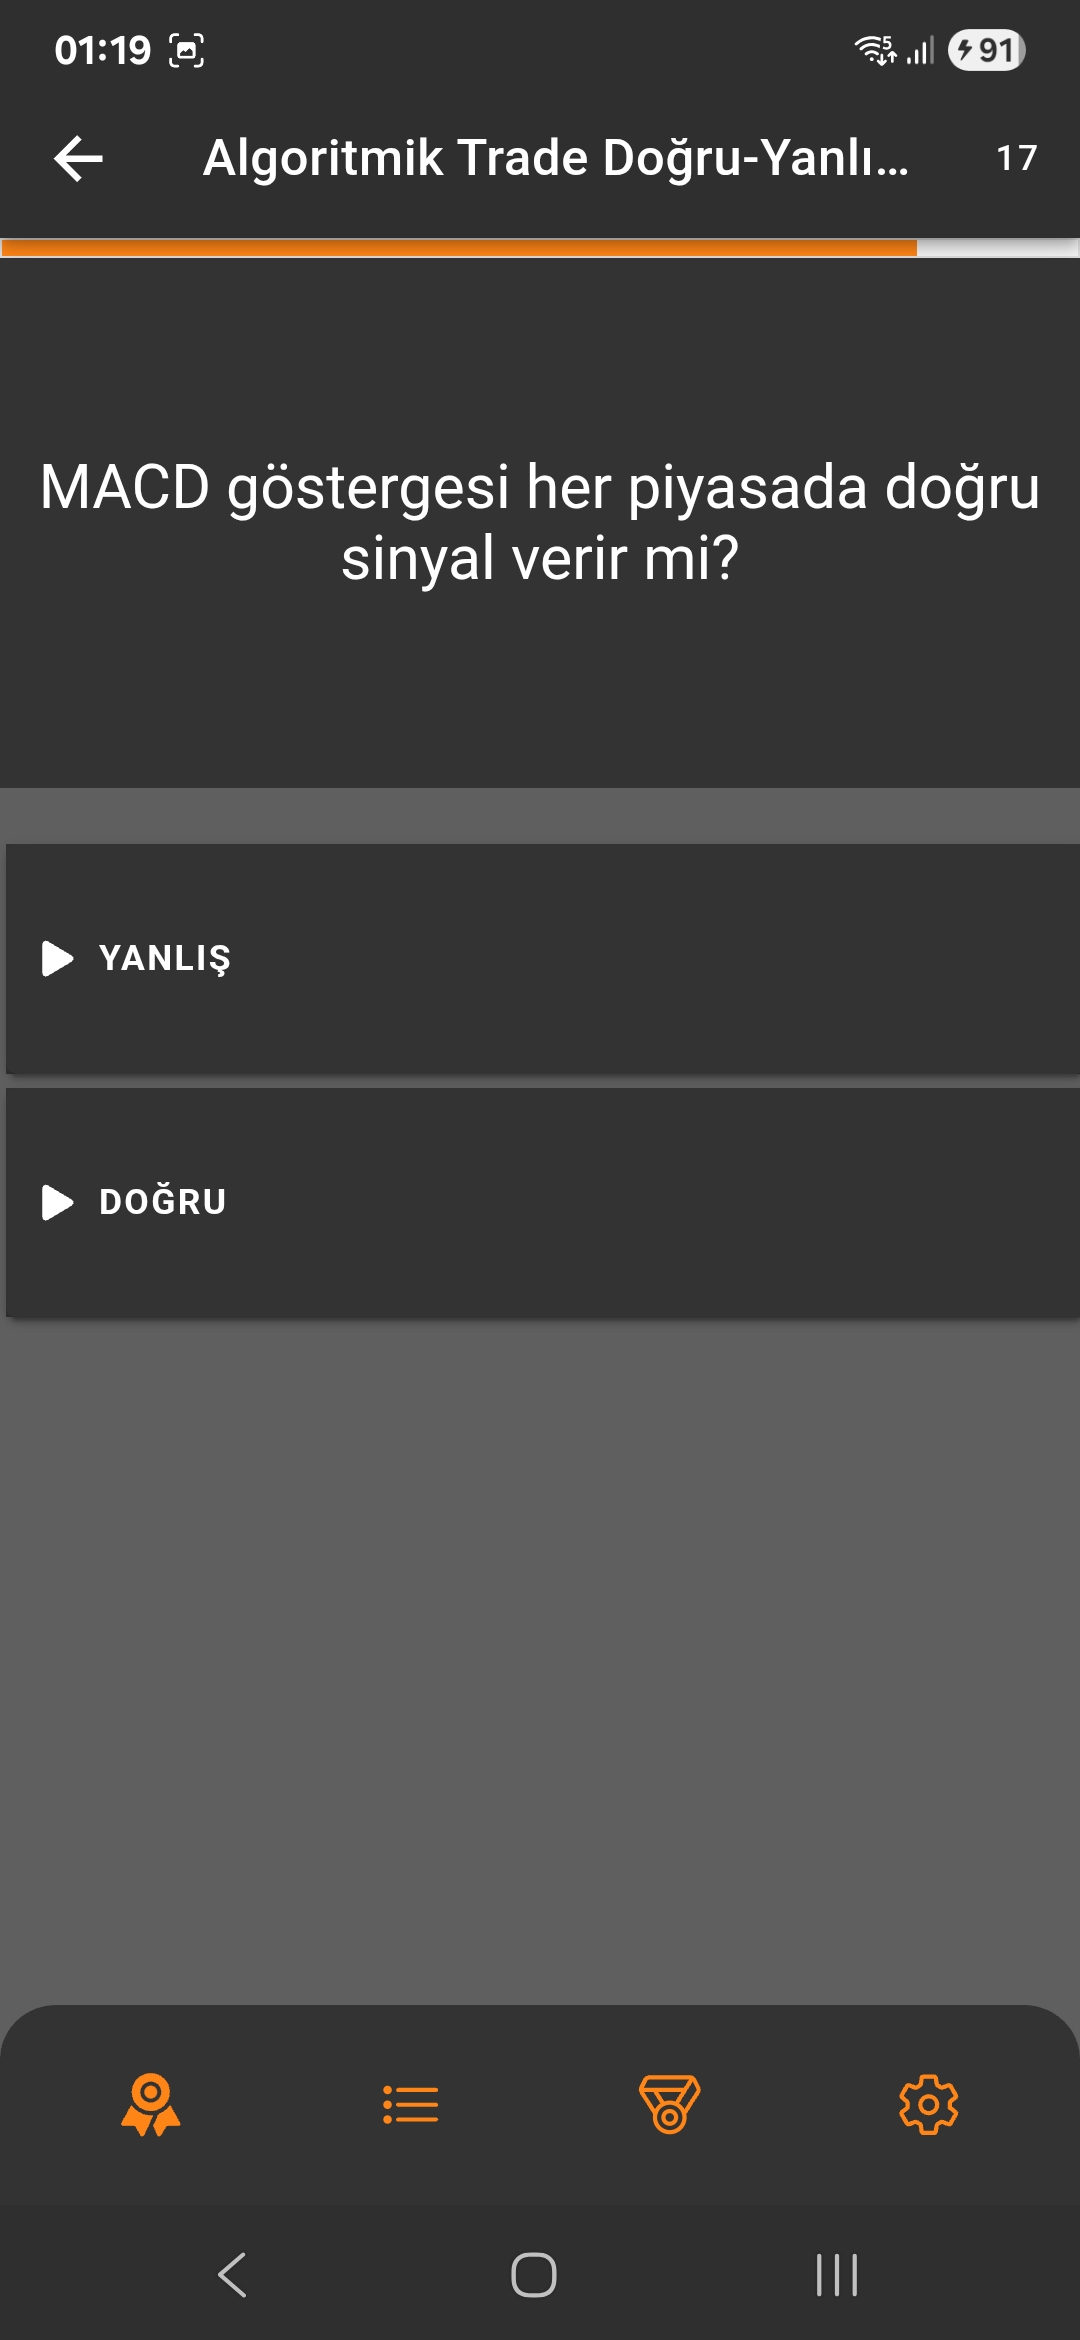1080x2340 pixels.
Task: Click the Algoritmik Trade Doğru-Yanlı… title
Action: tap(556, 158)
